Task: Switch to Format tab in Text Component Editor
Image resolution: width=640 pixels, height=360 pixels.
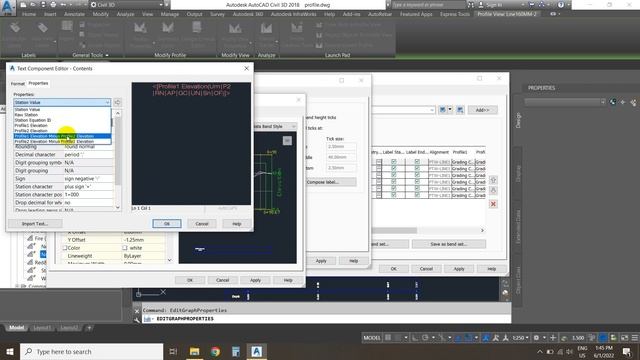Action: (18, 84)
